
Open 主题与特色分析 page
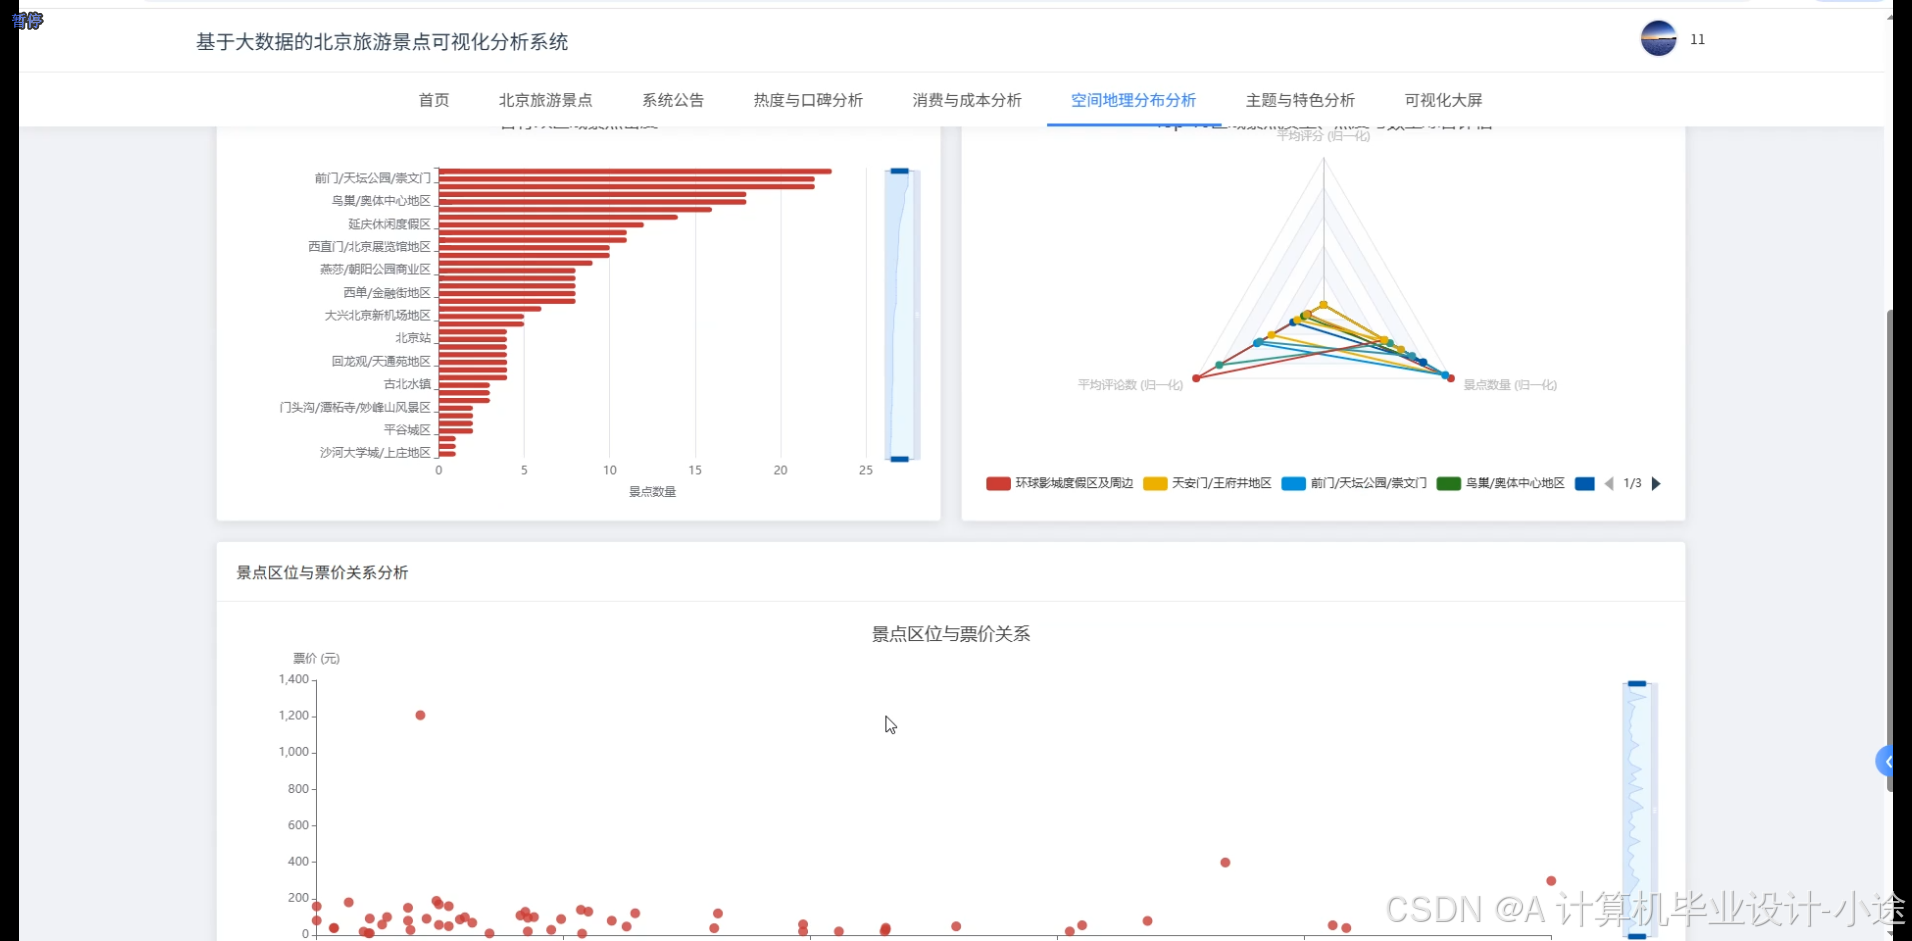coord(1300,100)
